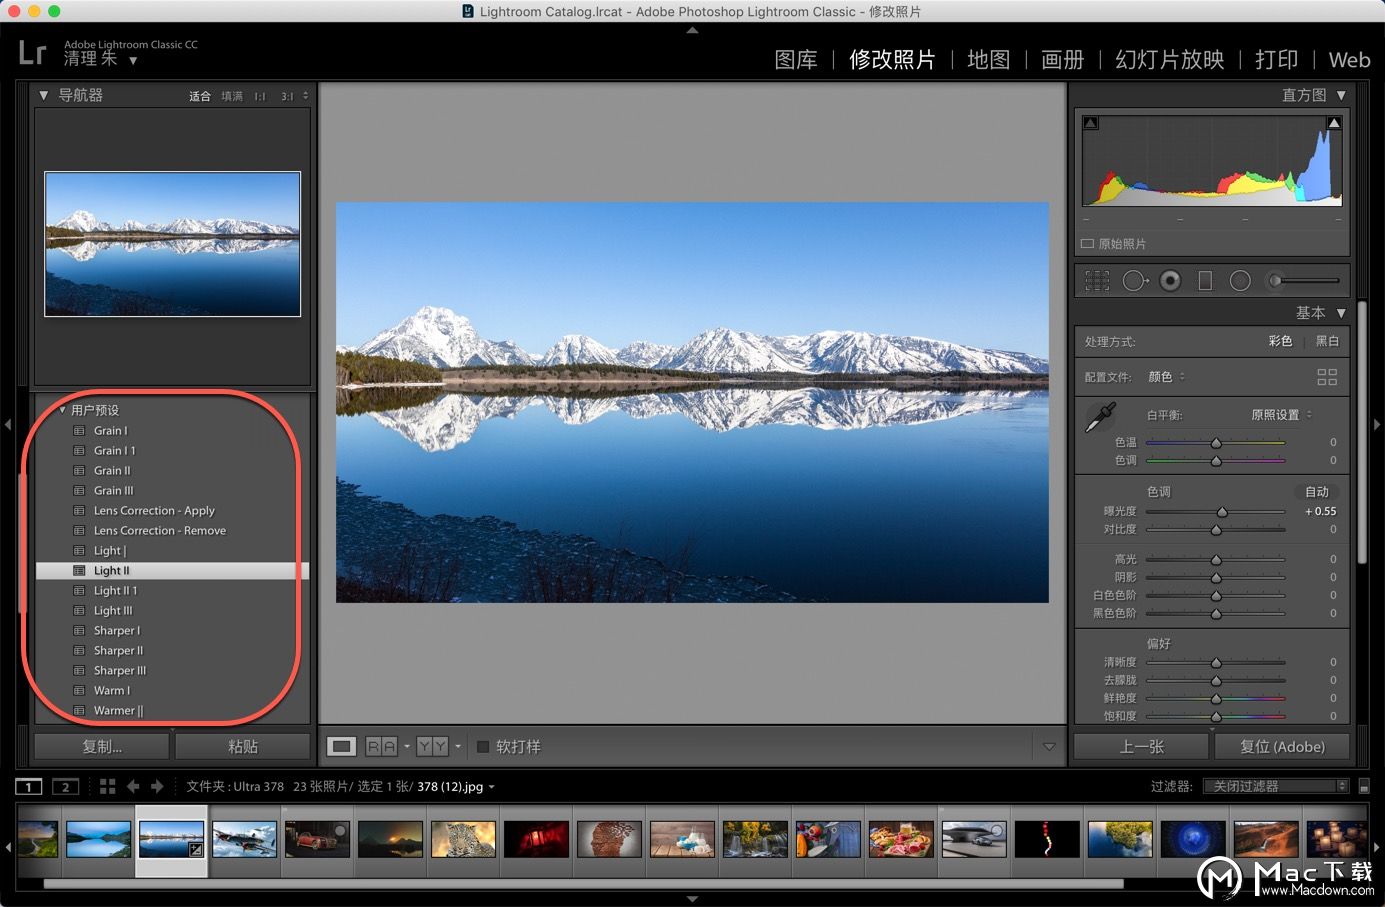Select the Adjustment Brush tool
Screen dimensions: 1385x907
[1303, 281]
